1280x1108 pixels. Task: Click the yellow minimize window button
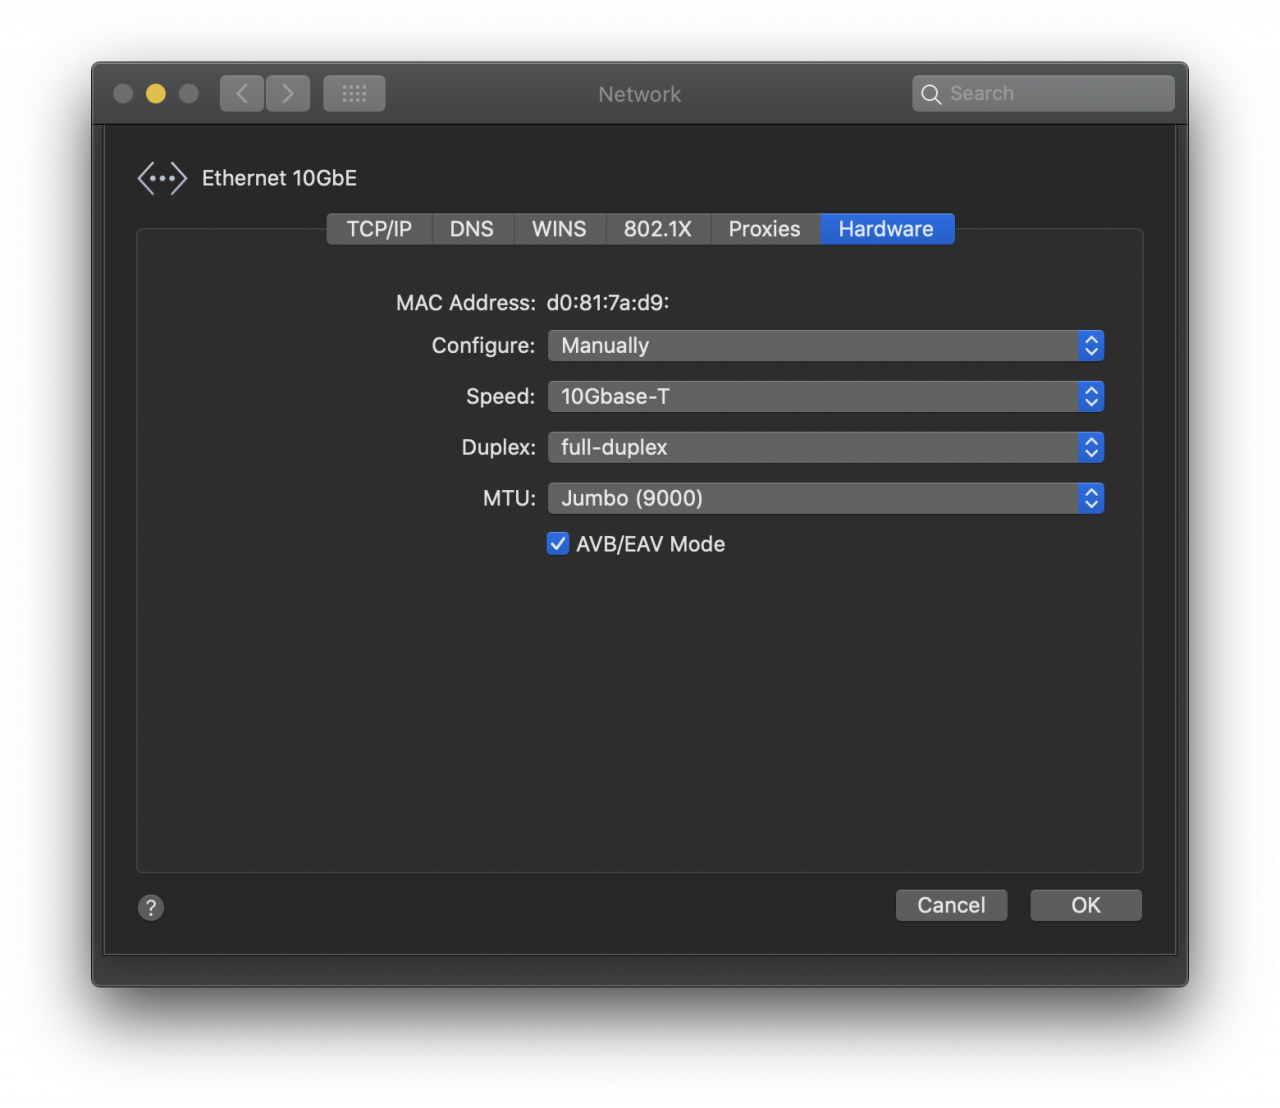[x=156, y=94]
